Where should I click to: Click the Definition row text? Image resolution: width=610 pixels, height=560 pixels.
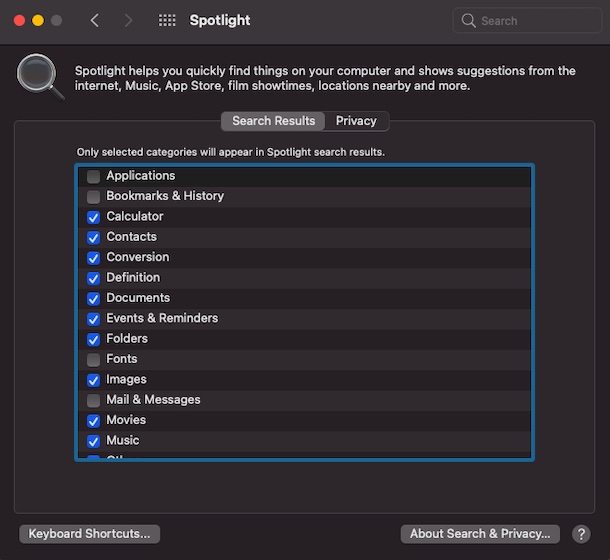click(x=133, y=277)
